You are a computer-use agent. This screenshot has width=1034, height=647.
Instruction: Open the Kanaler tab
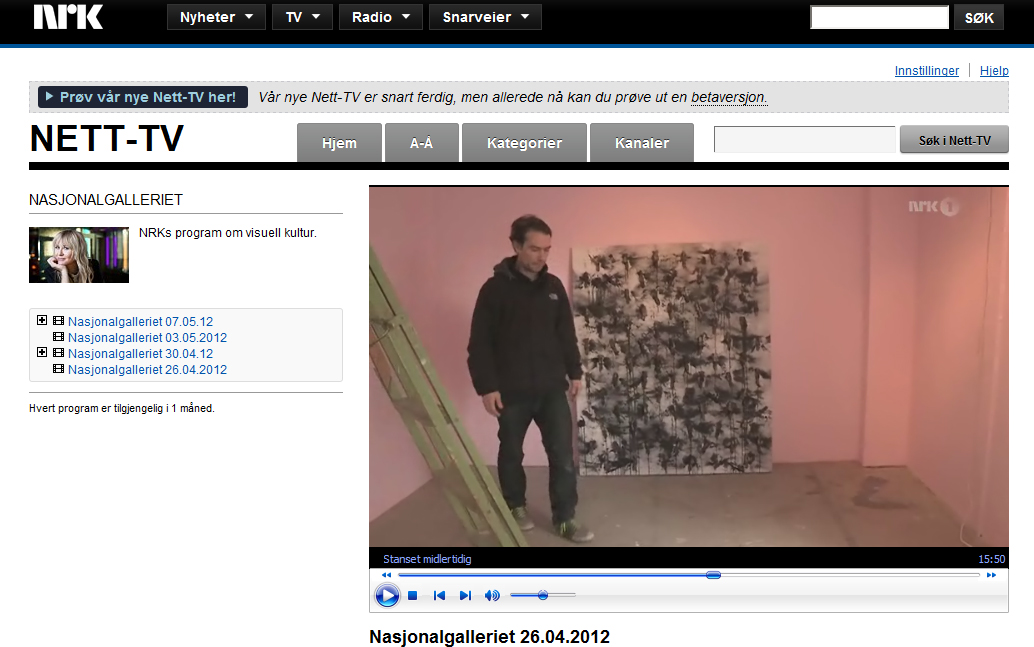tap(642, 142)
